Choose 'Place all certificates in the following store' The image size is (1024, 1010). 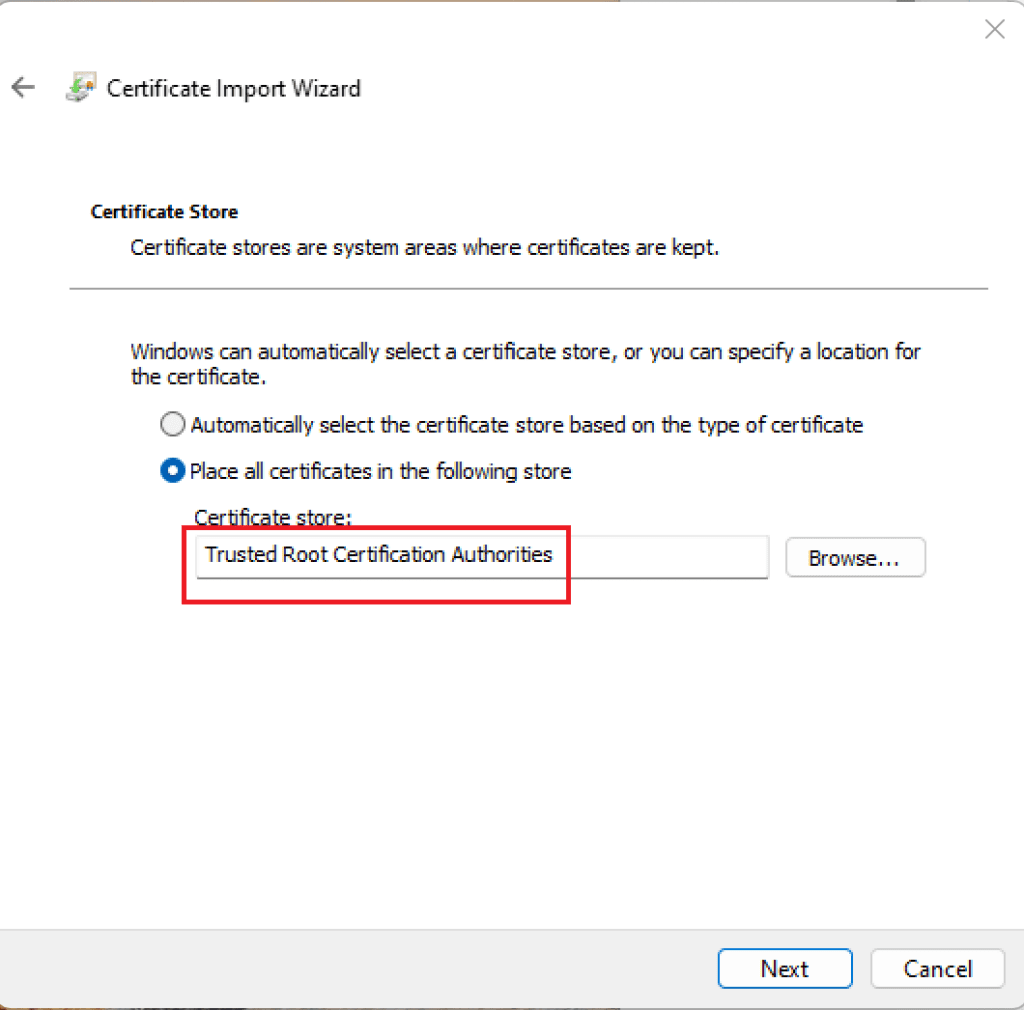[x=172, y=471]
